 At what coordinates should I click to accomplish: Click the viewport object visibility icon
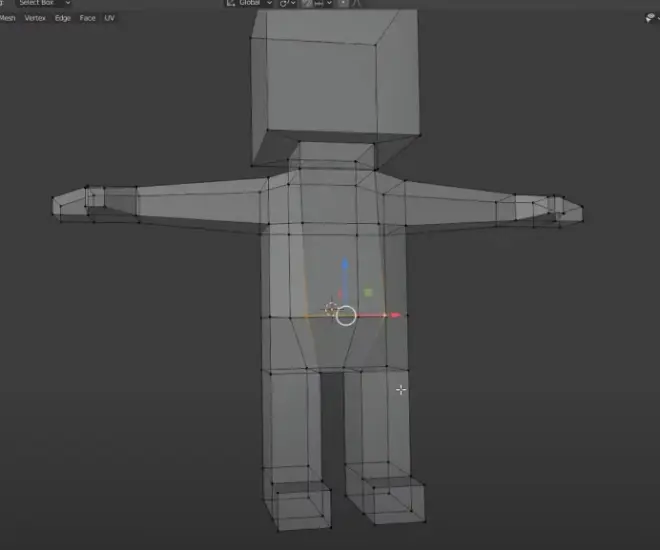[x=651, y=18]
